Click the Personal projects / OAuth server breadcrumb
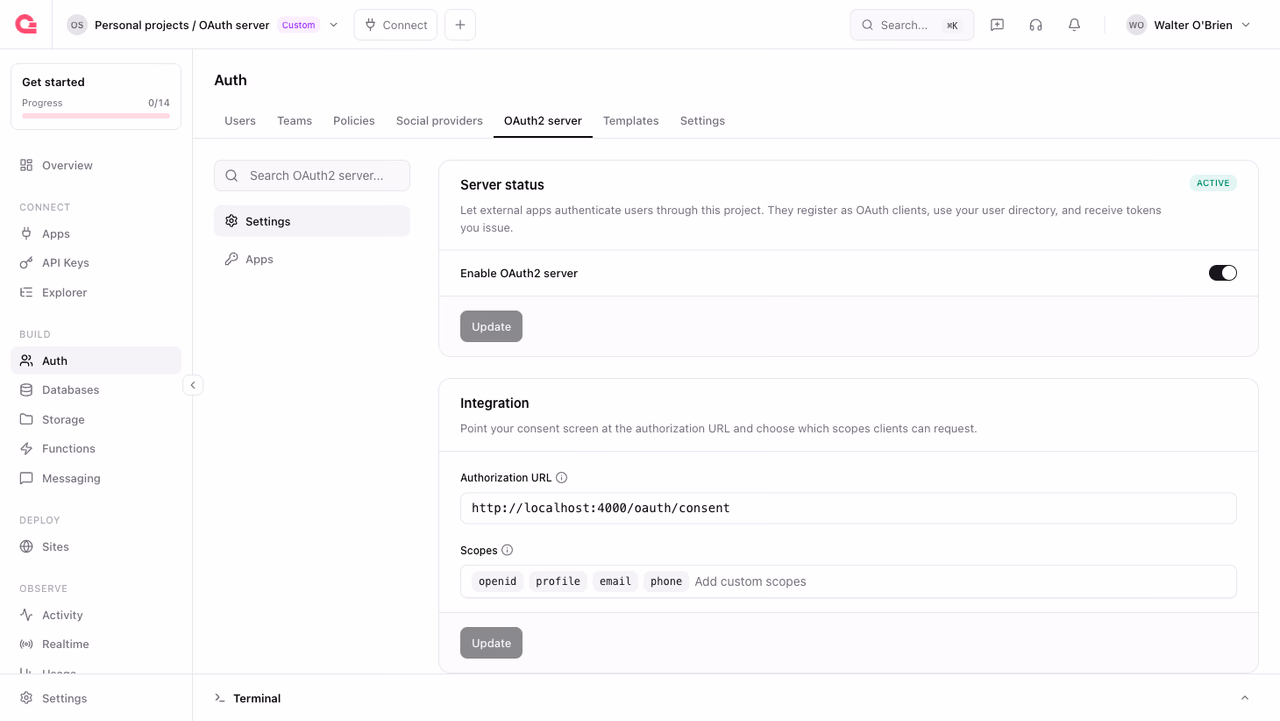Viewport: 1280px width, 721px height. click(182, 25)
